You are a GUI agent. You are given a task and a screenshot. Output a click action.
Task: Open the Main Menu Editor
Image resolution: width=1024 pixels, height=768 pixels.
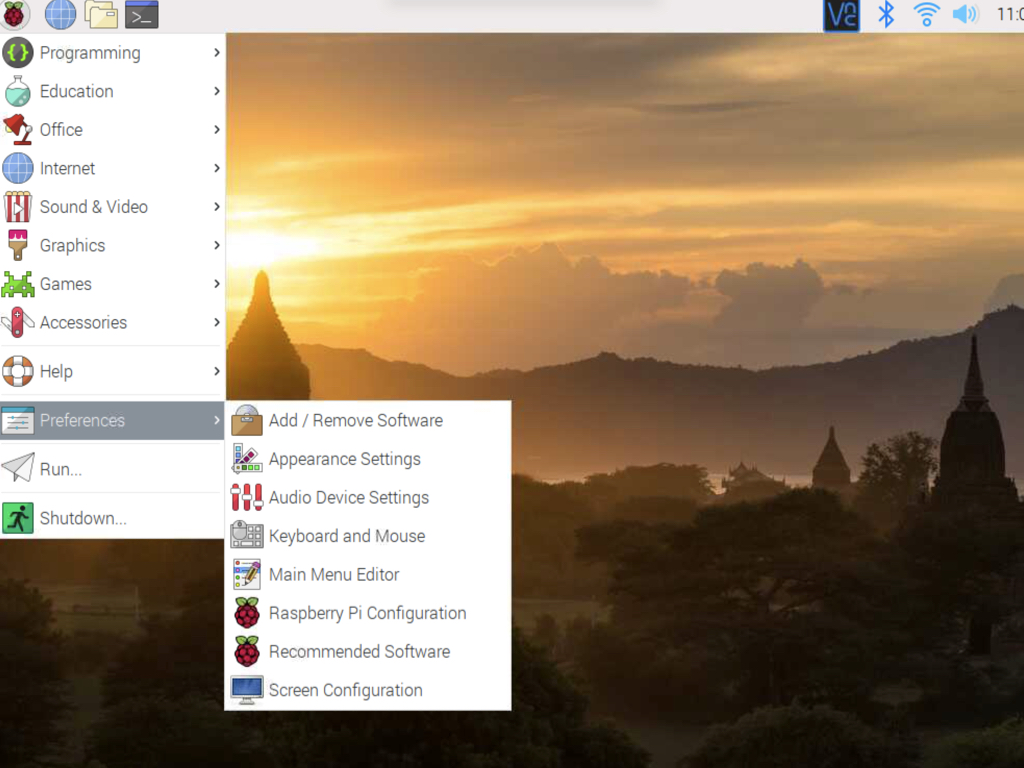point(333,575)
